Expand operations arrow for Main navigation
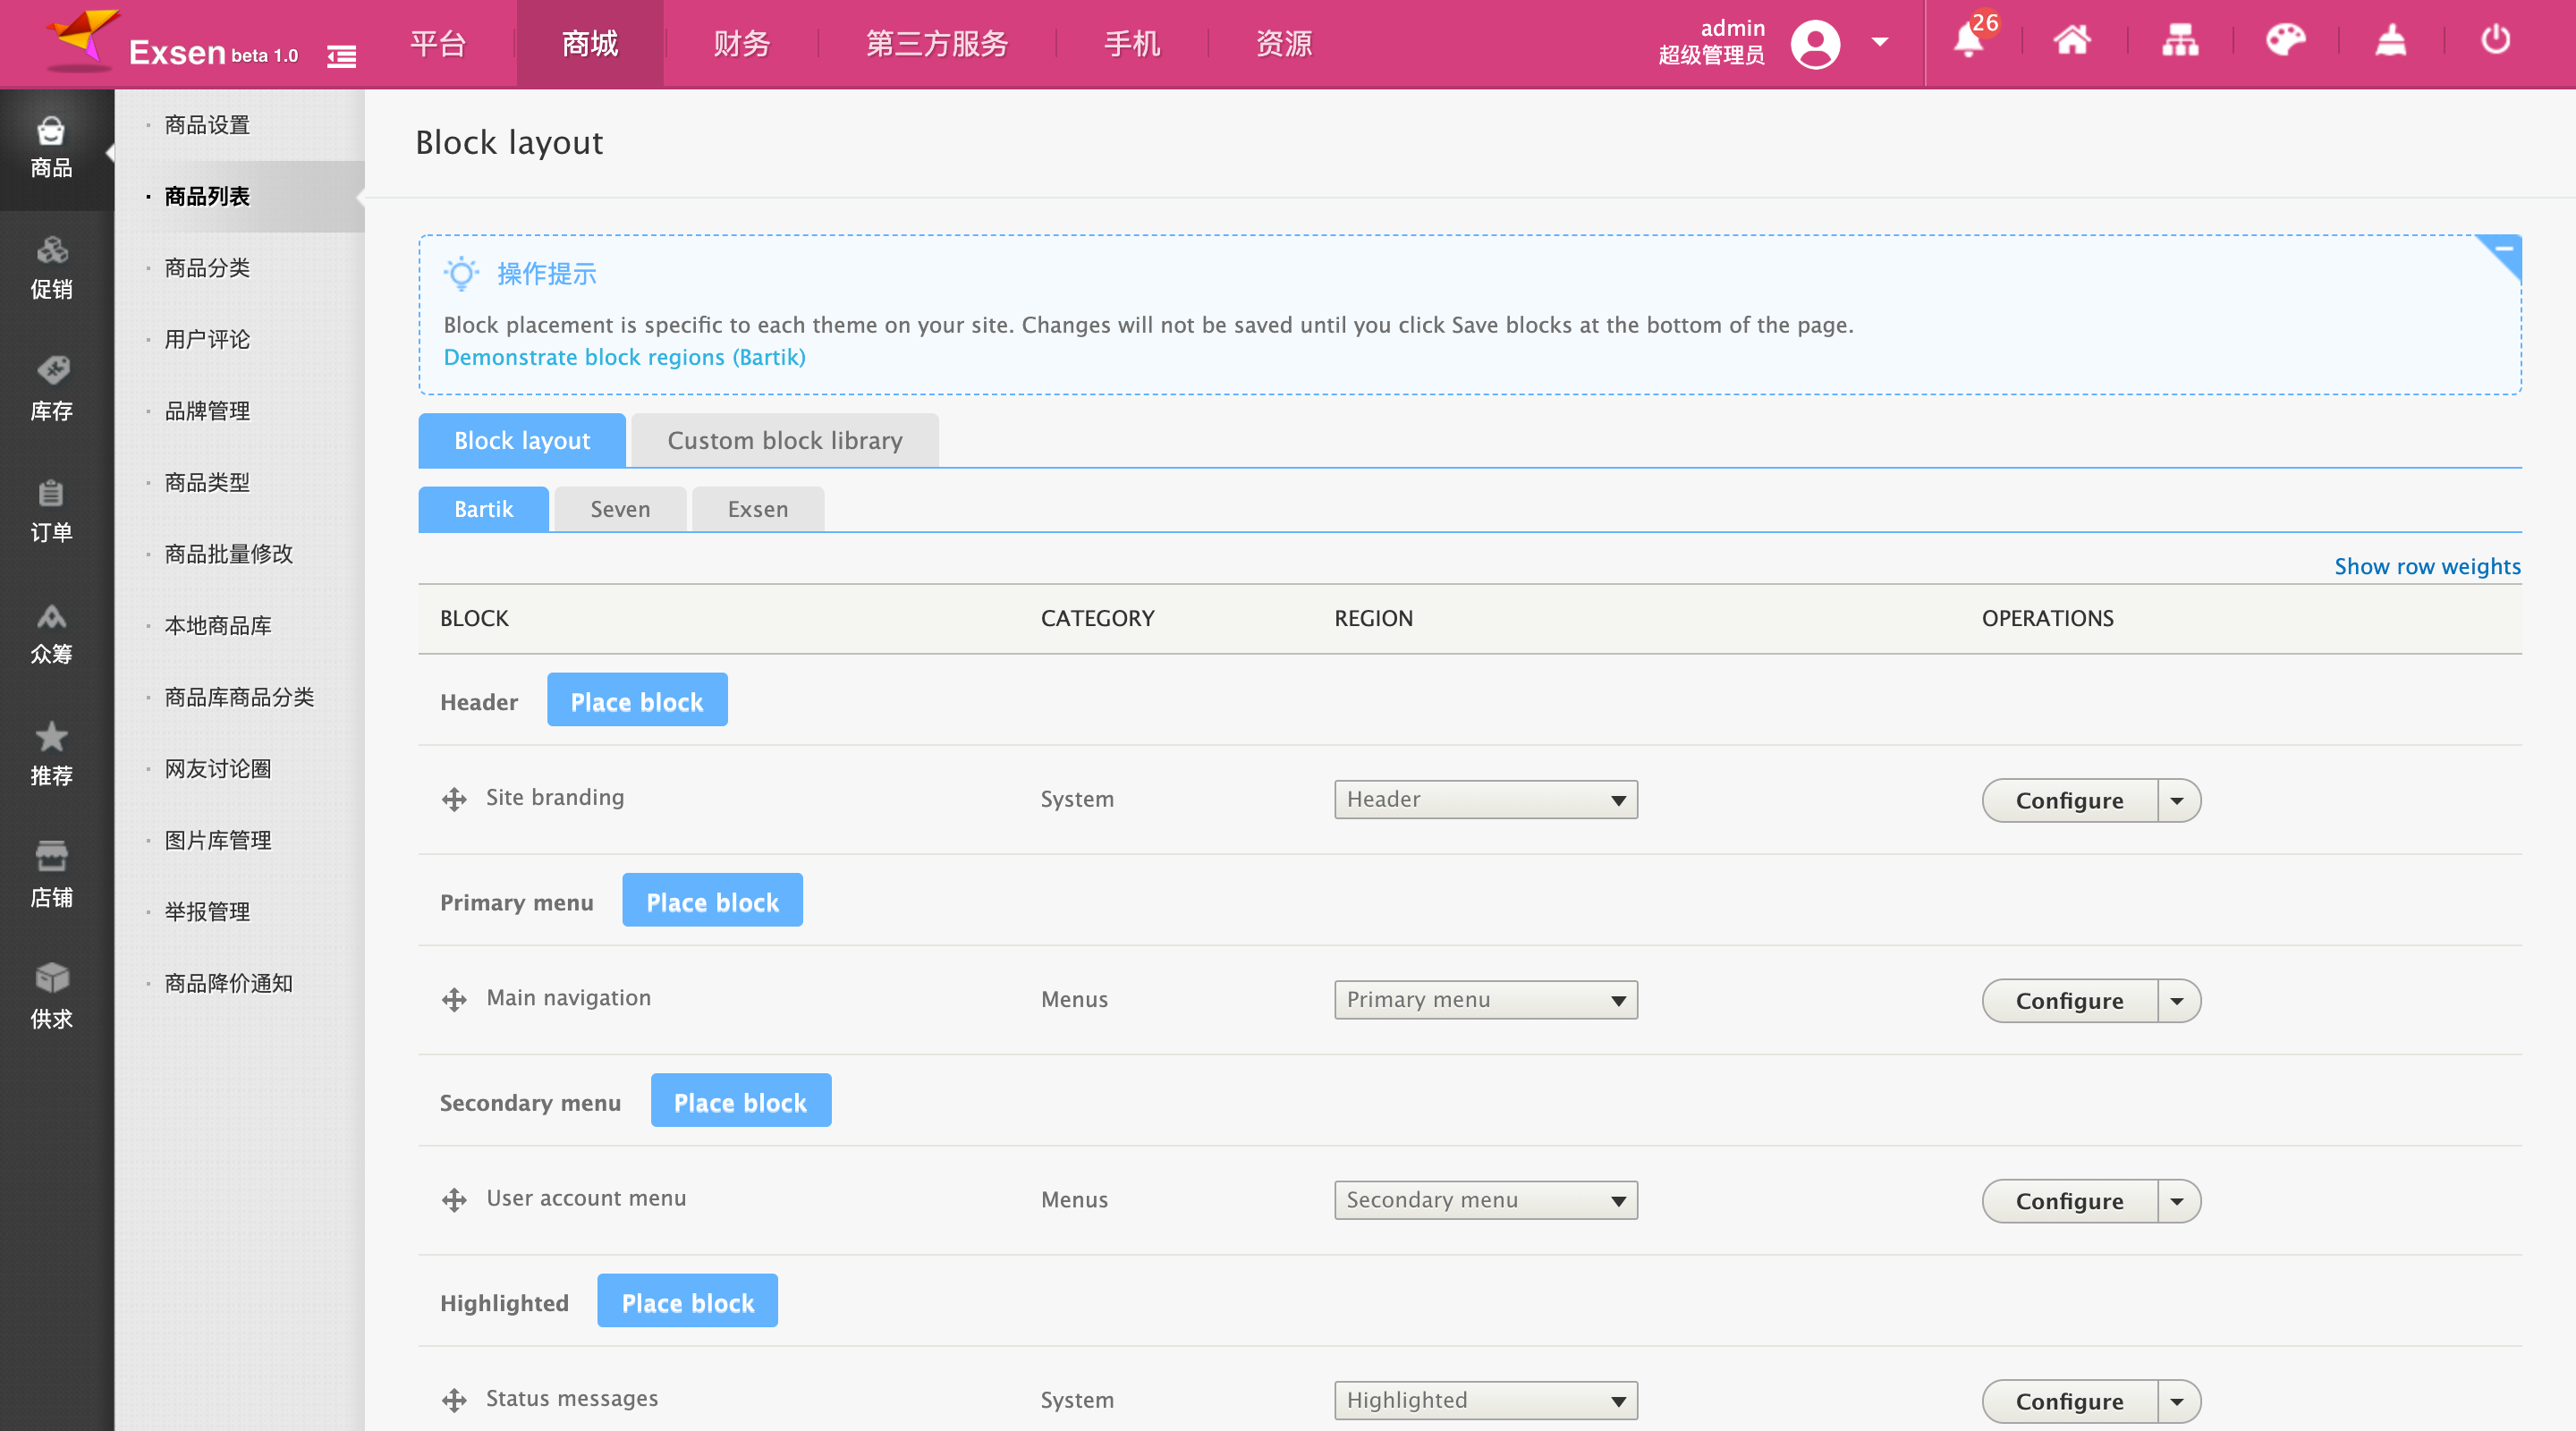 point(2178,1001)
